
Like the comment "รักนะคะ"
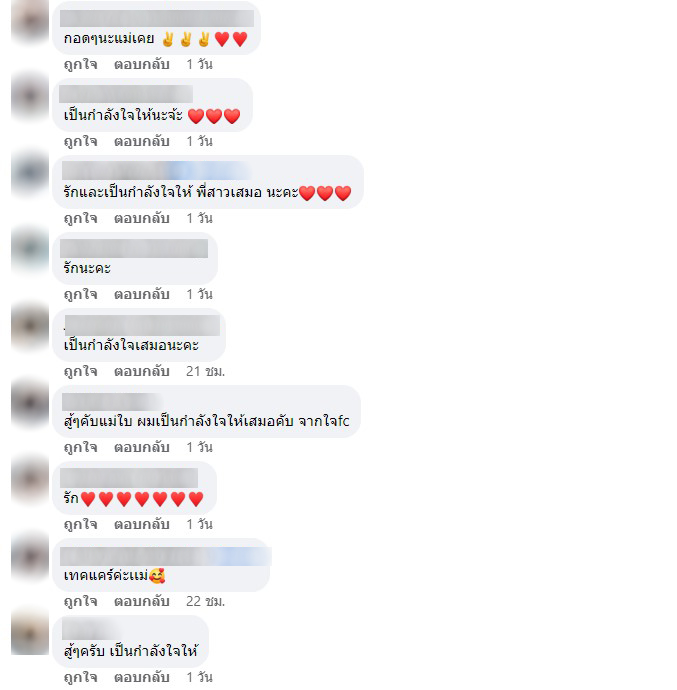click(81, 294)
